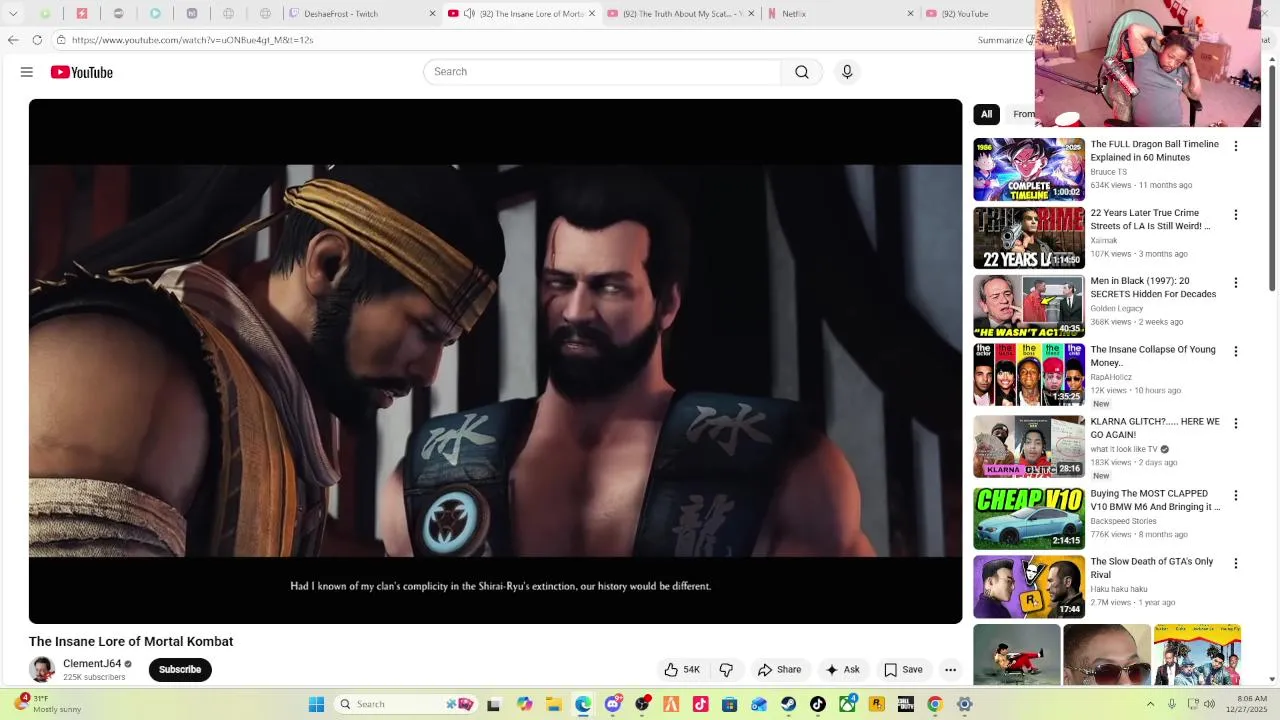Open the TikTok icon on the taskbar
The image size is (1280, 720).
click(818, 704)
